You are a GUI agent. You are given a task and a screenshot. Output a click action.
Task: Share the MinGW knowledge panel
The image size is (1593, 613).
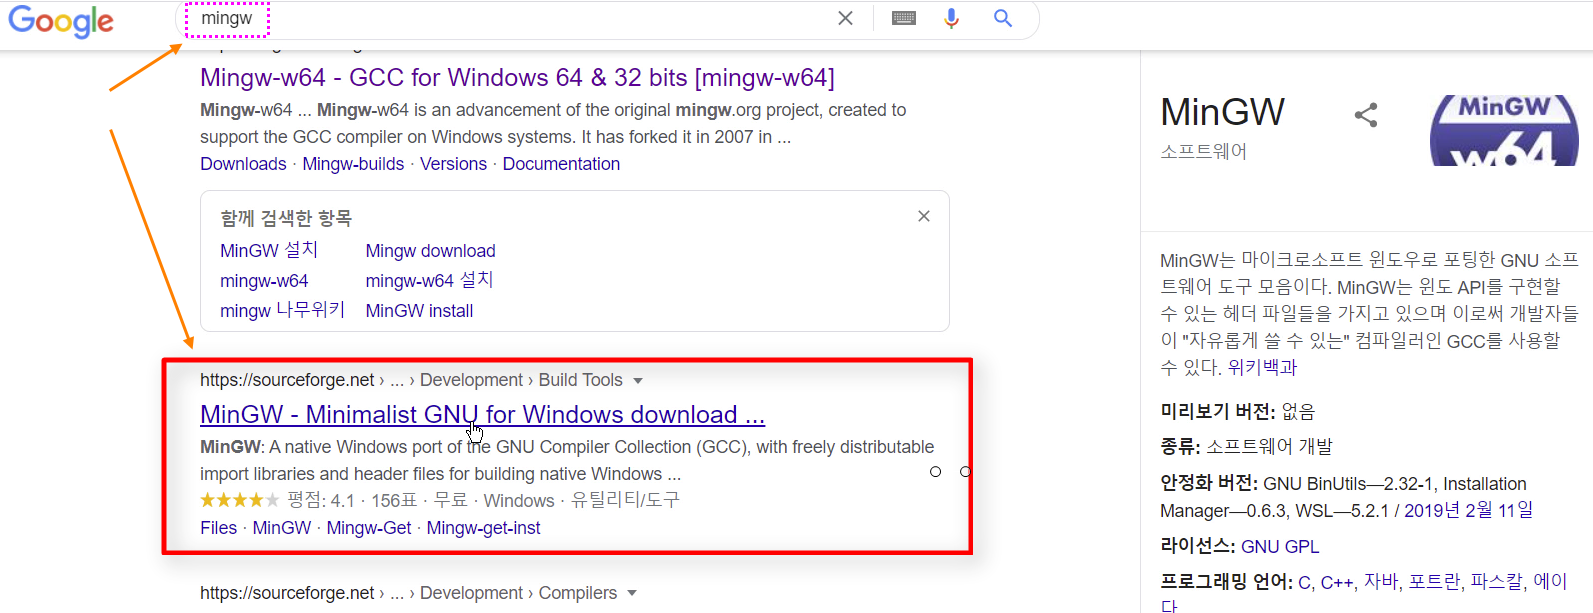(x=1366, y=115)
